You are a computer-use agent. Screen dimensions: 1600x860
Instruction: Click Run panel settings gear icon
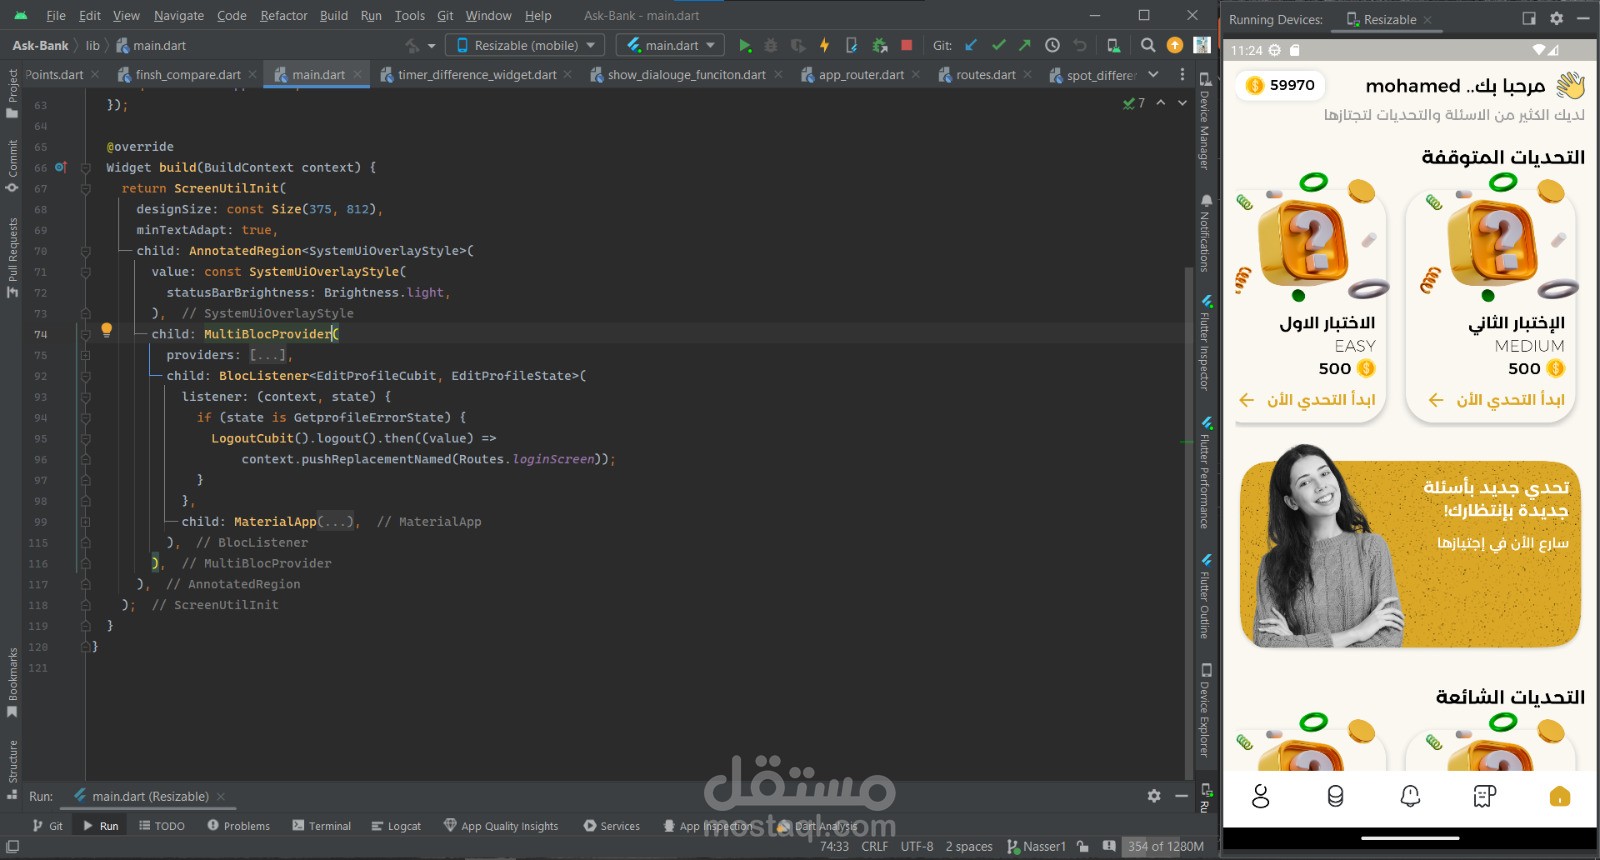[1154, 796]
